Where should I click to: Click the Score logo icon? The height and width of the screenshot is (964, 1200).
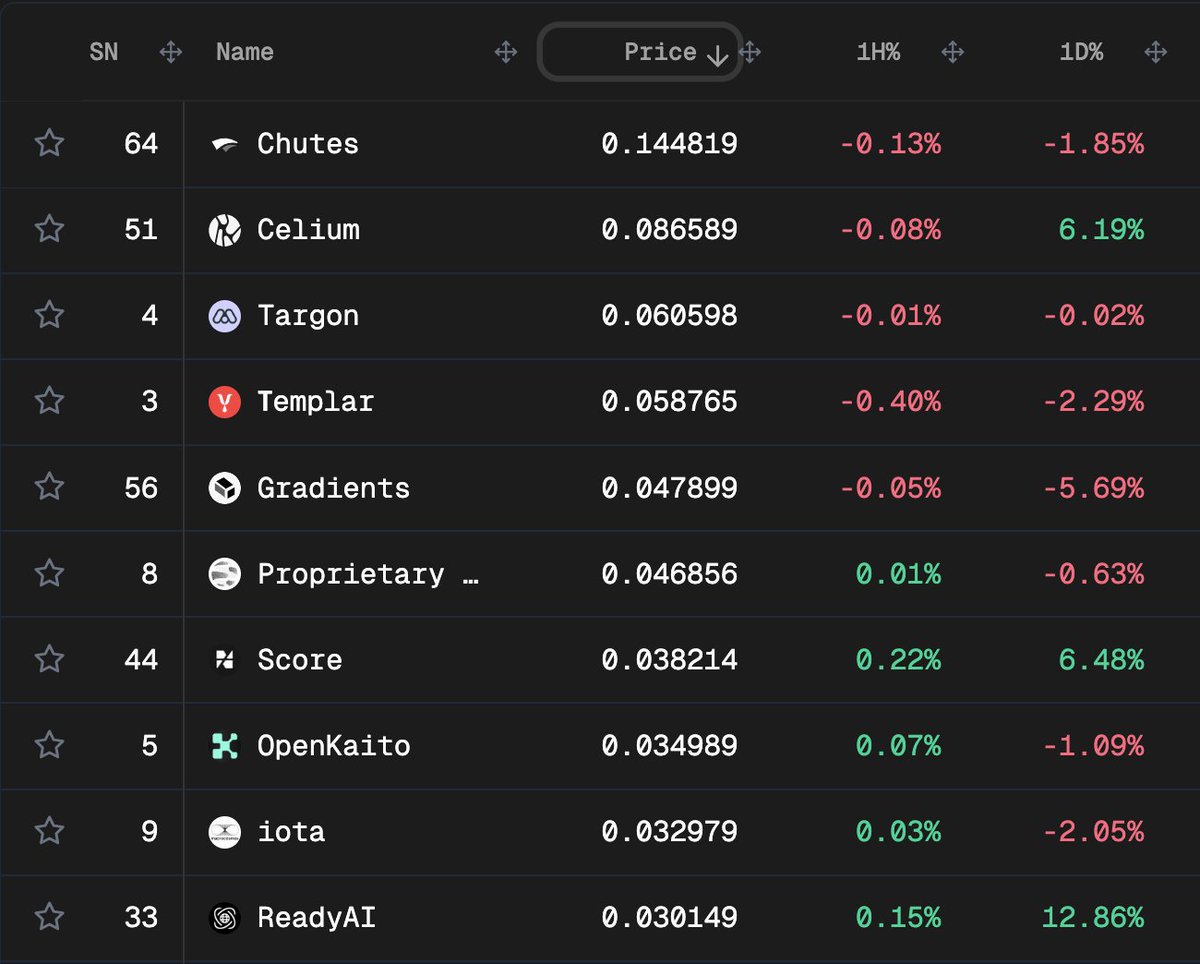(x=225, y=660)
